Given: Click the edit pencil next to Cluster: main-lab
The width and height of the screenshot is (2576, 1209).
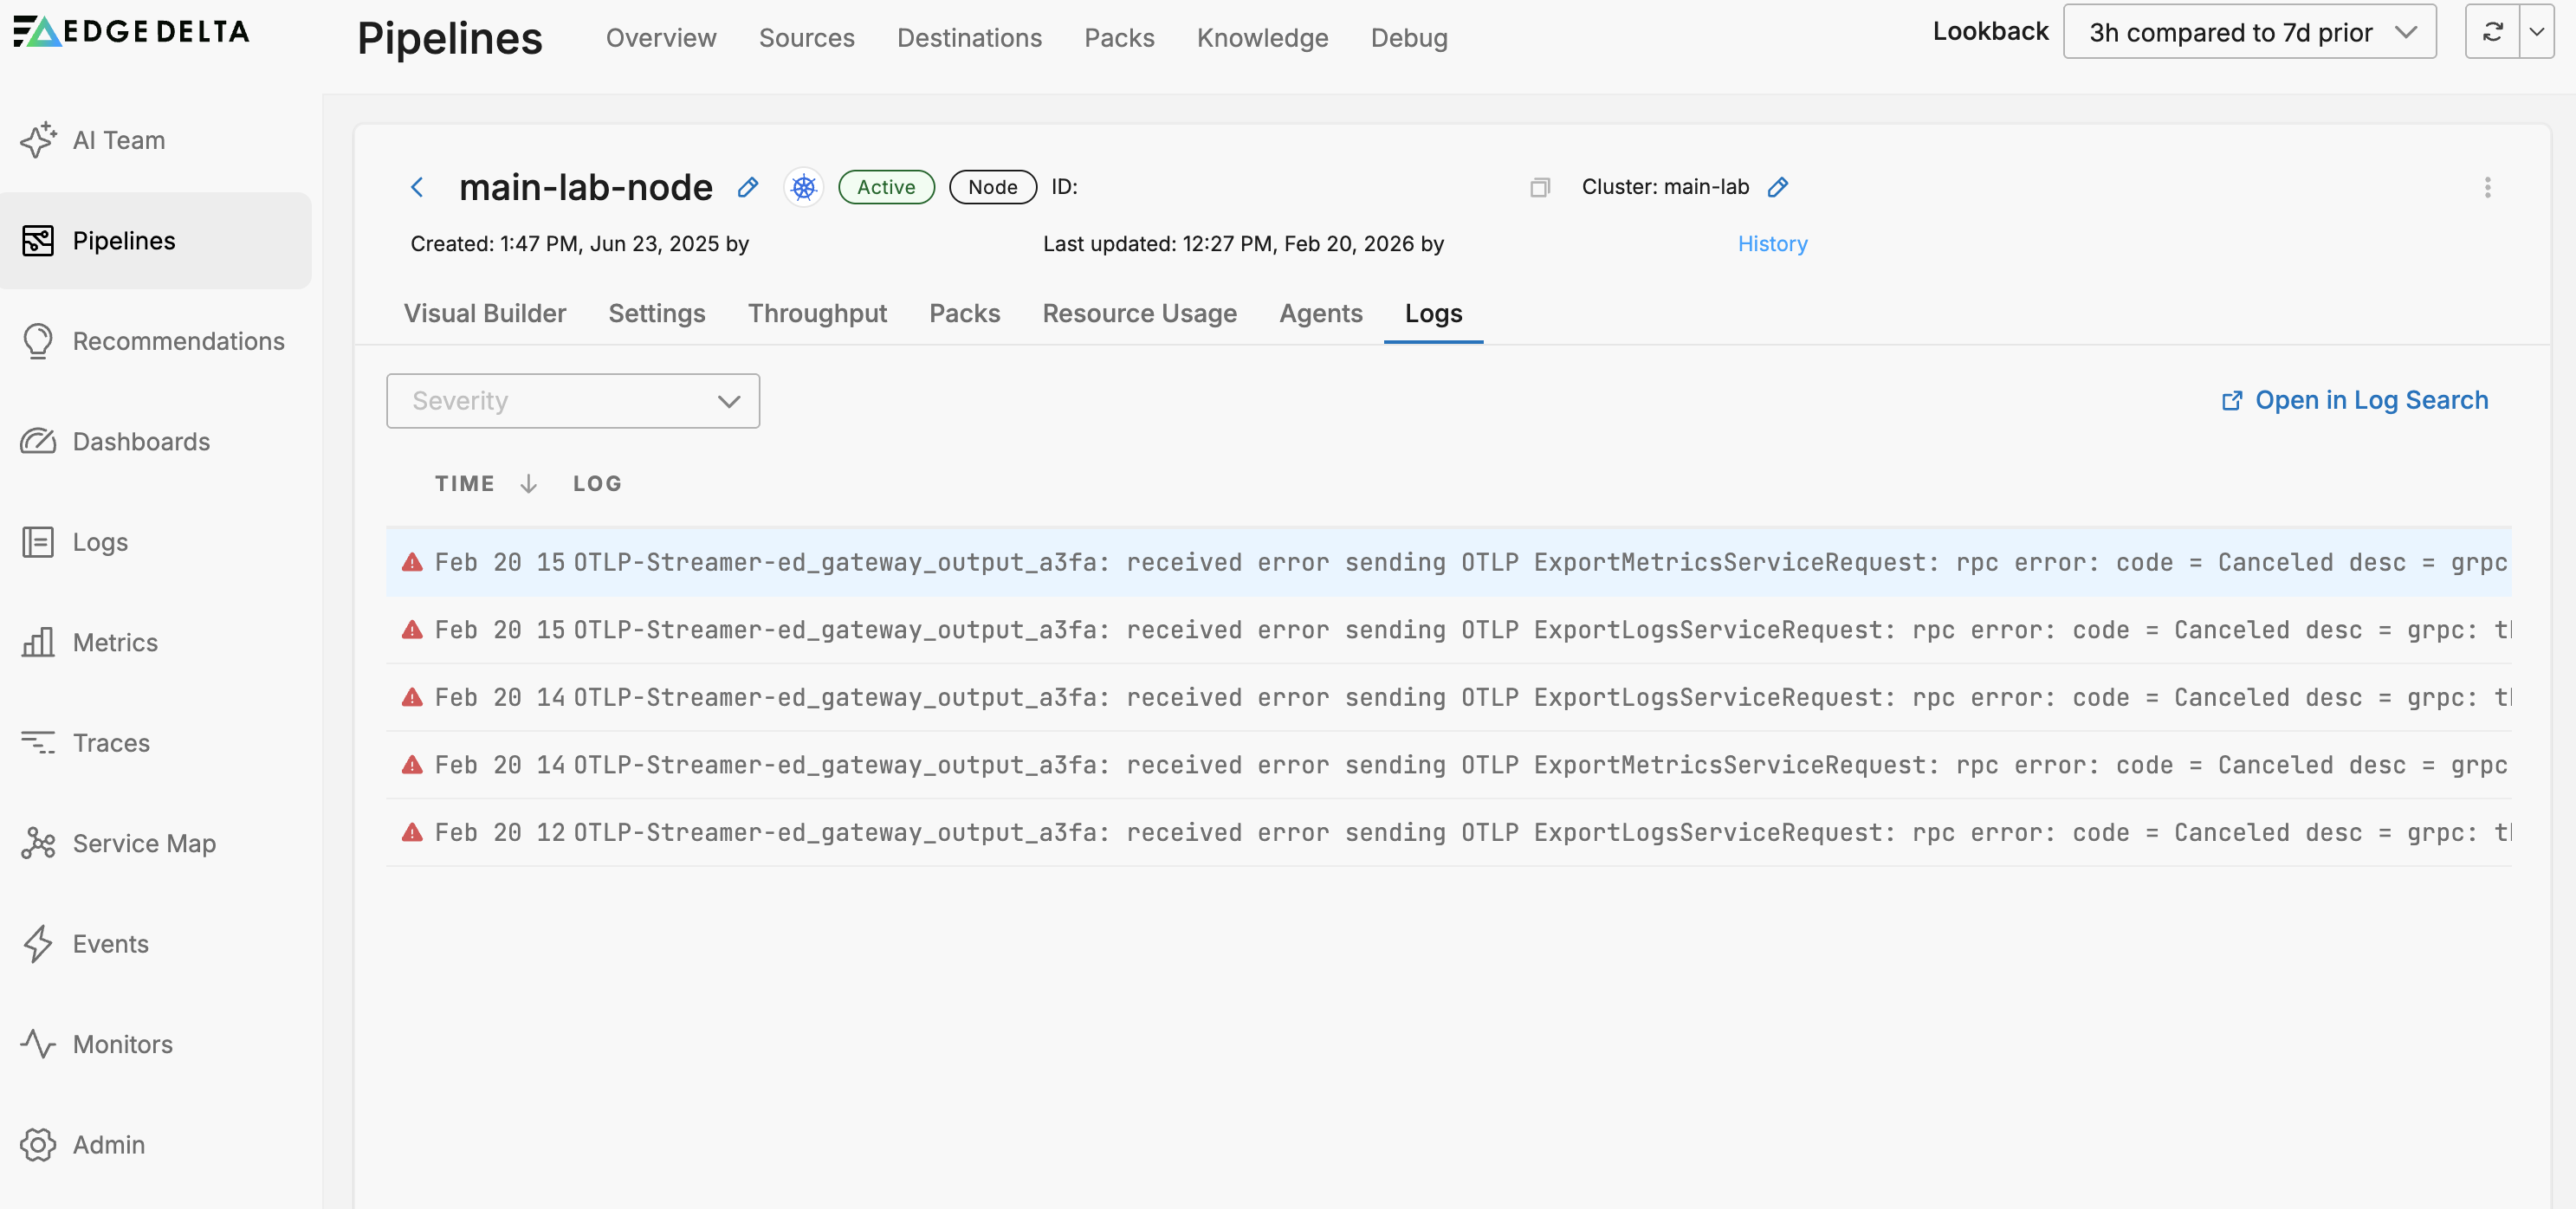Looking at the screenshot, I should click(1778, 187).
